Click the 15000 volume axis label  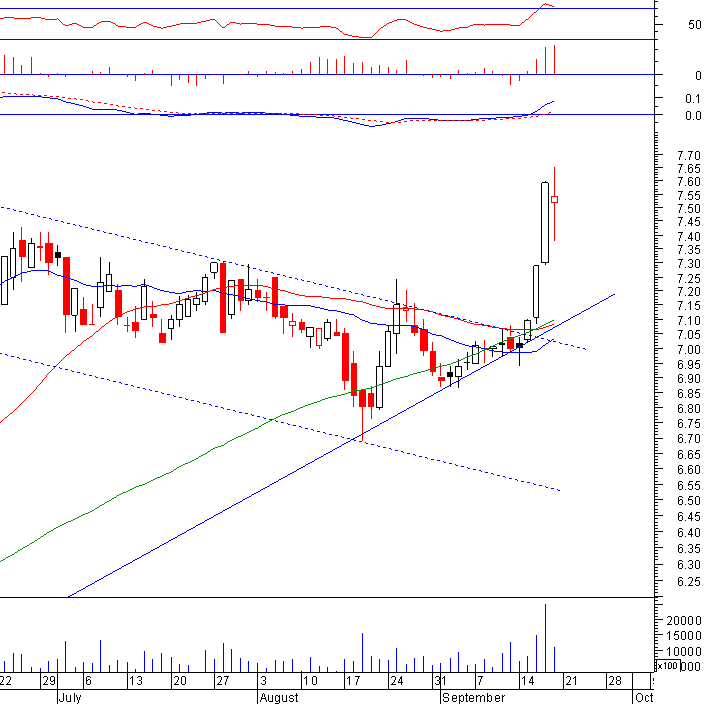click(683, 636)
